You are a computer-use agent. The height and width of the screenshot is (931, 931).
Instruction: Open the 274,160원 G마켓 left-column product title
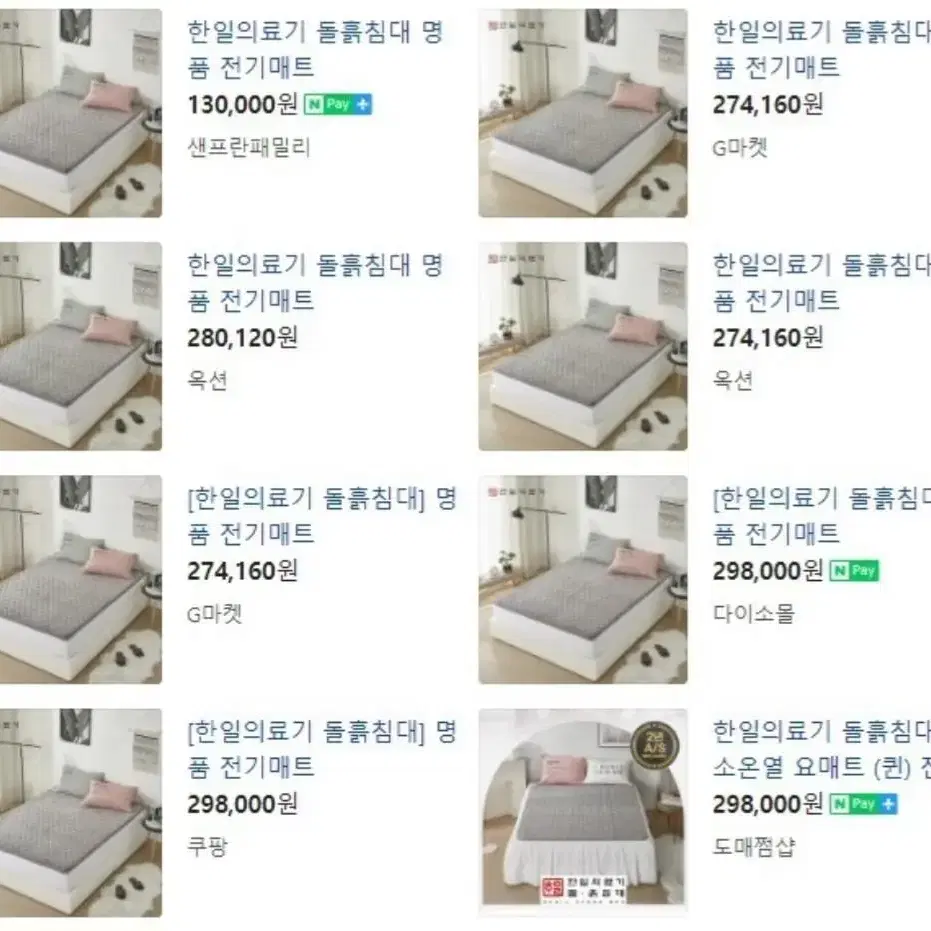pos(322,515)
